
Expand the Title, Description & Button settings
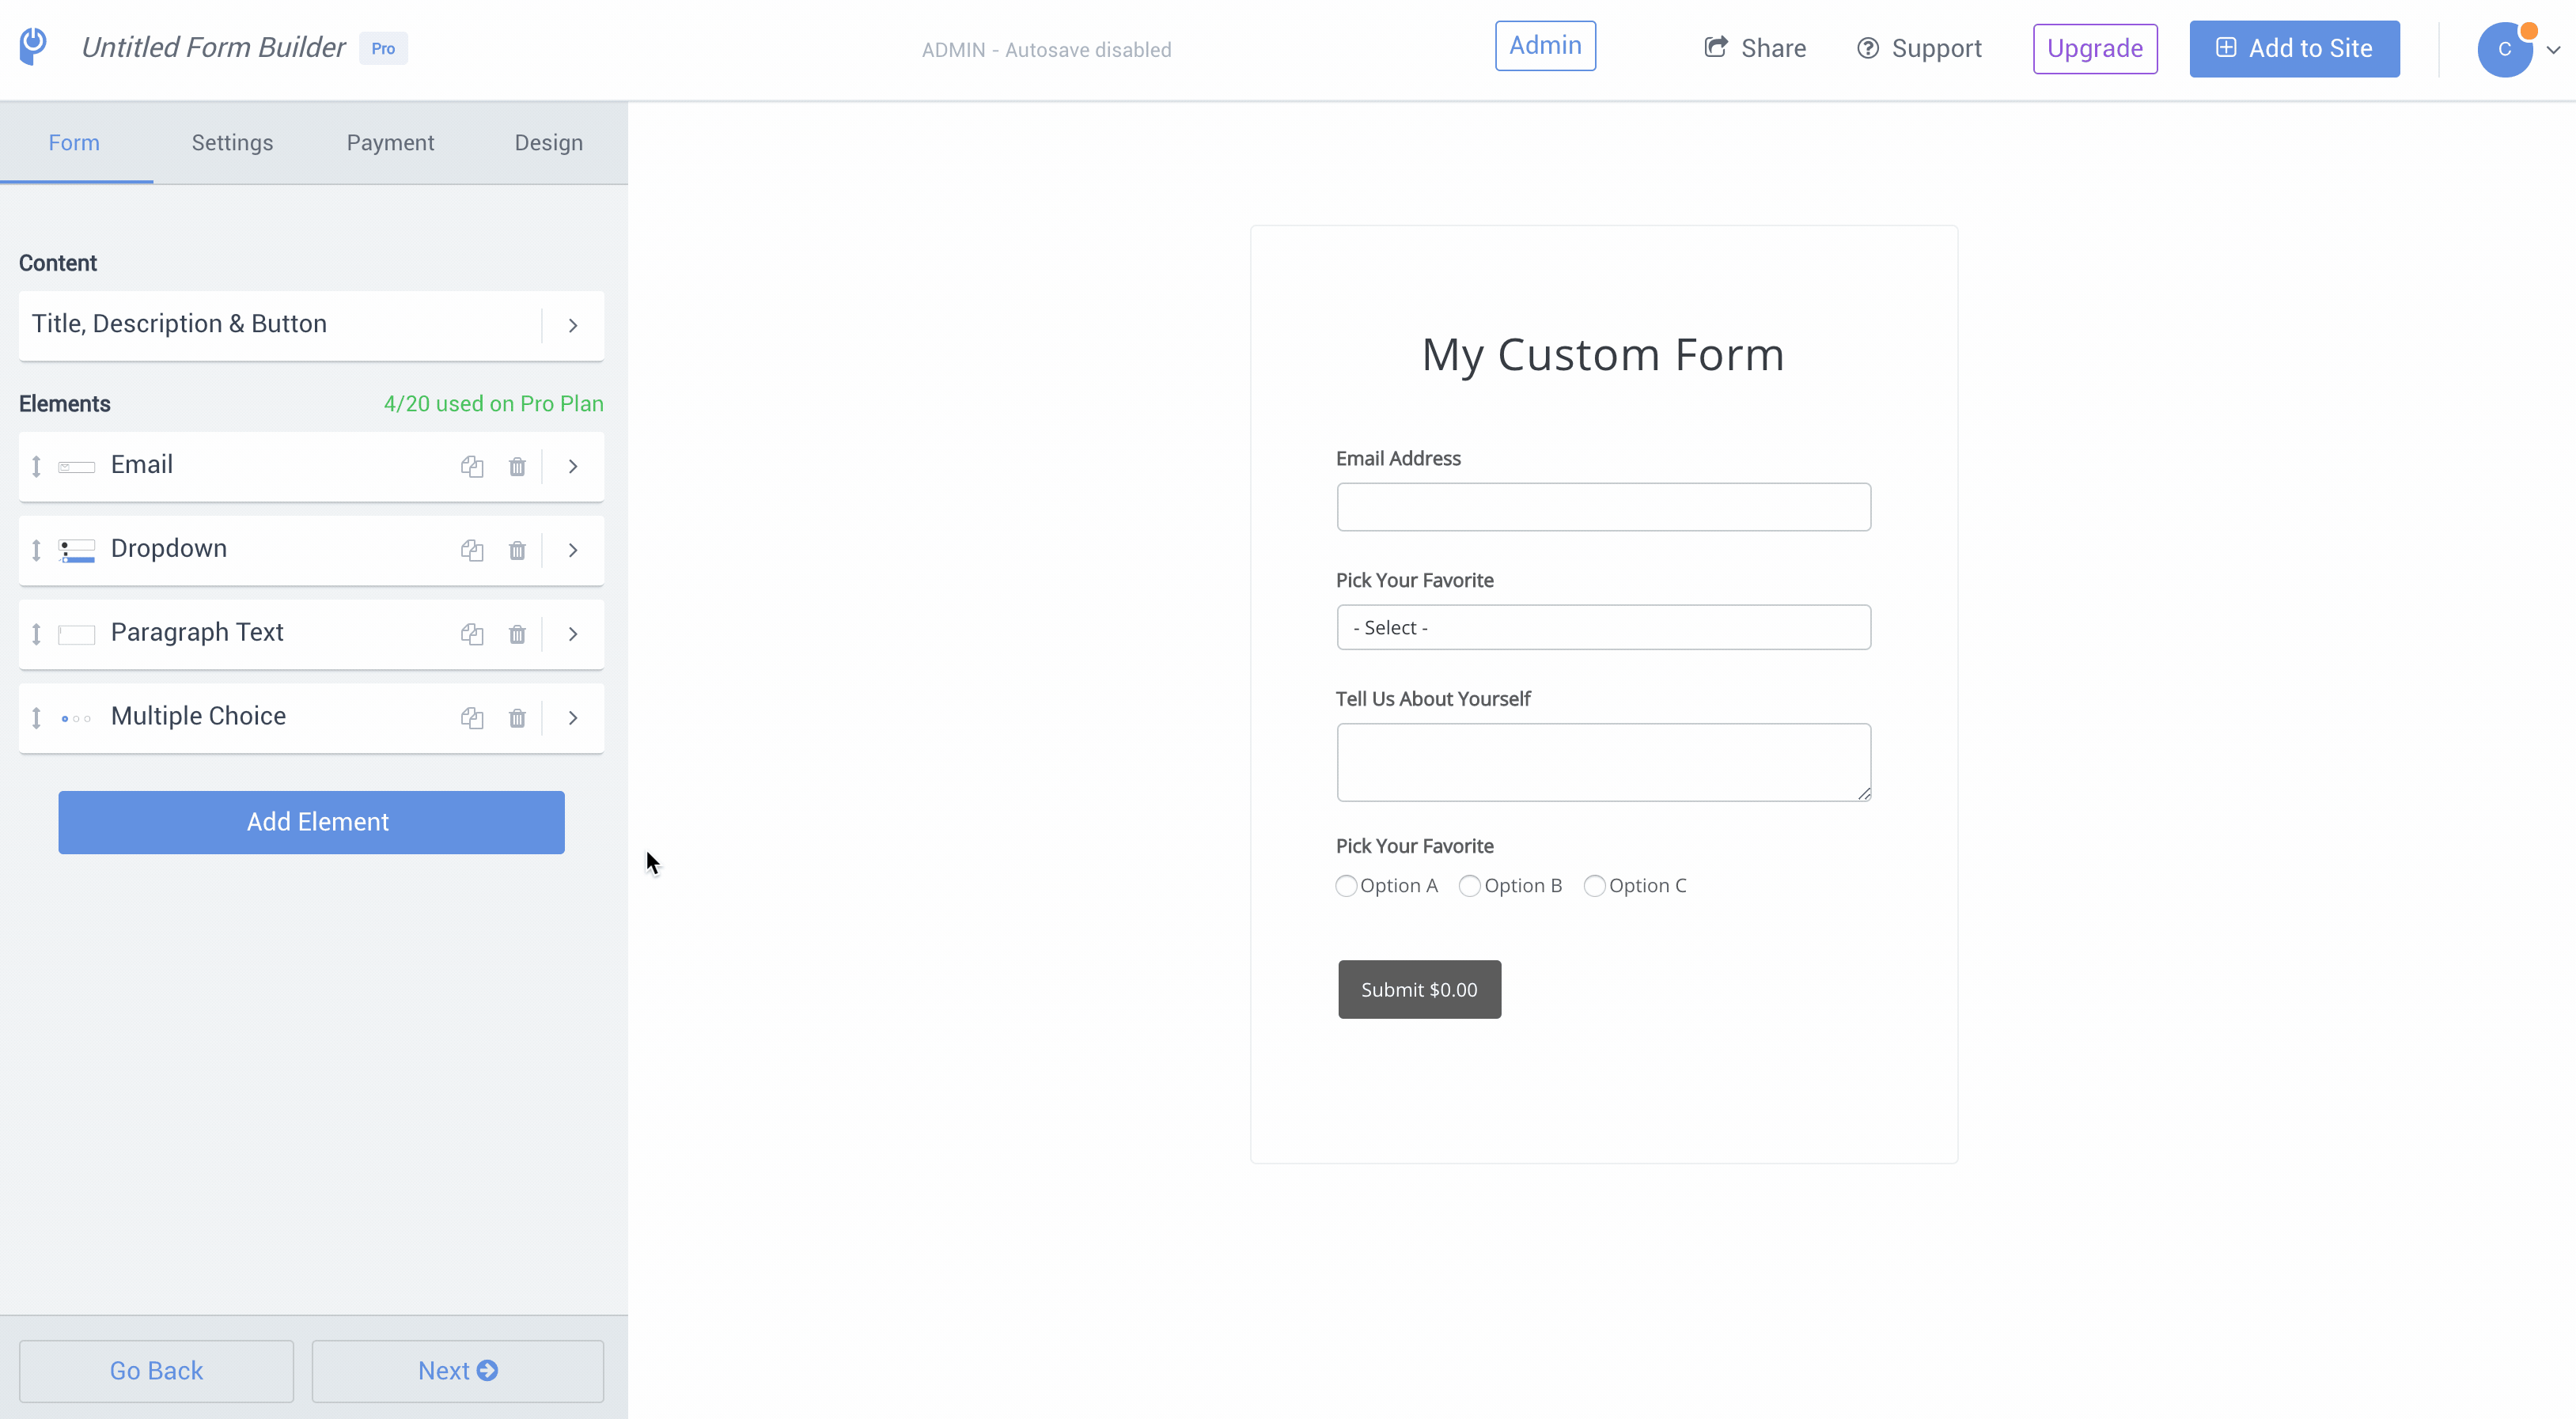[572, 325]
